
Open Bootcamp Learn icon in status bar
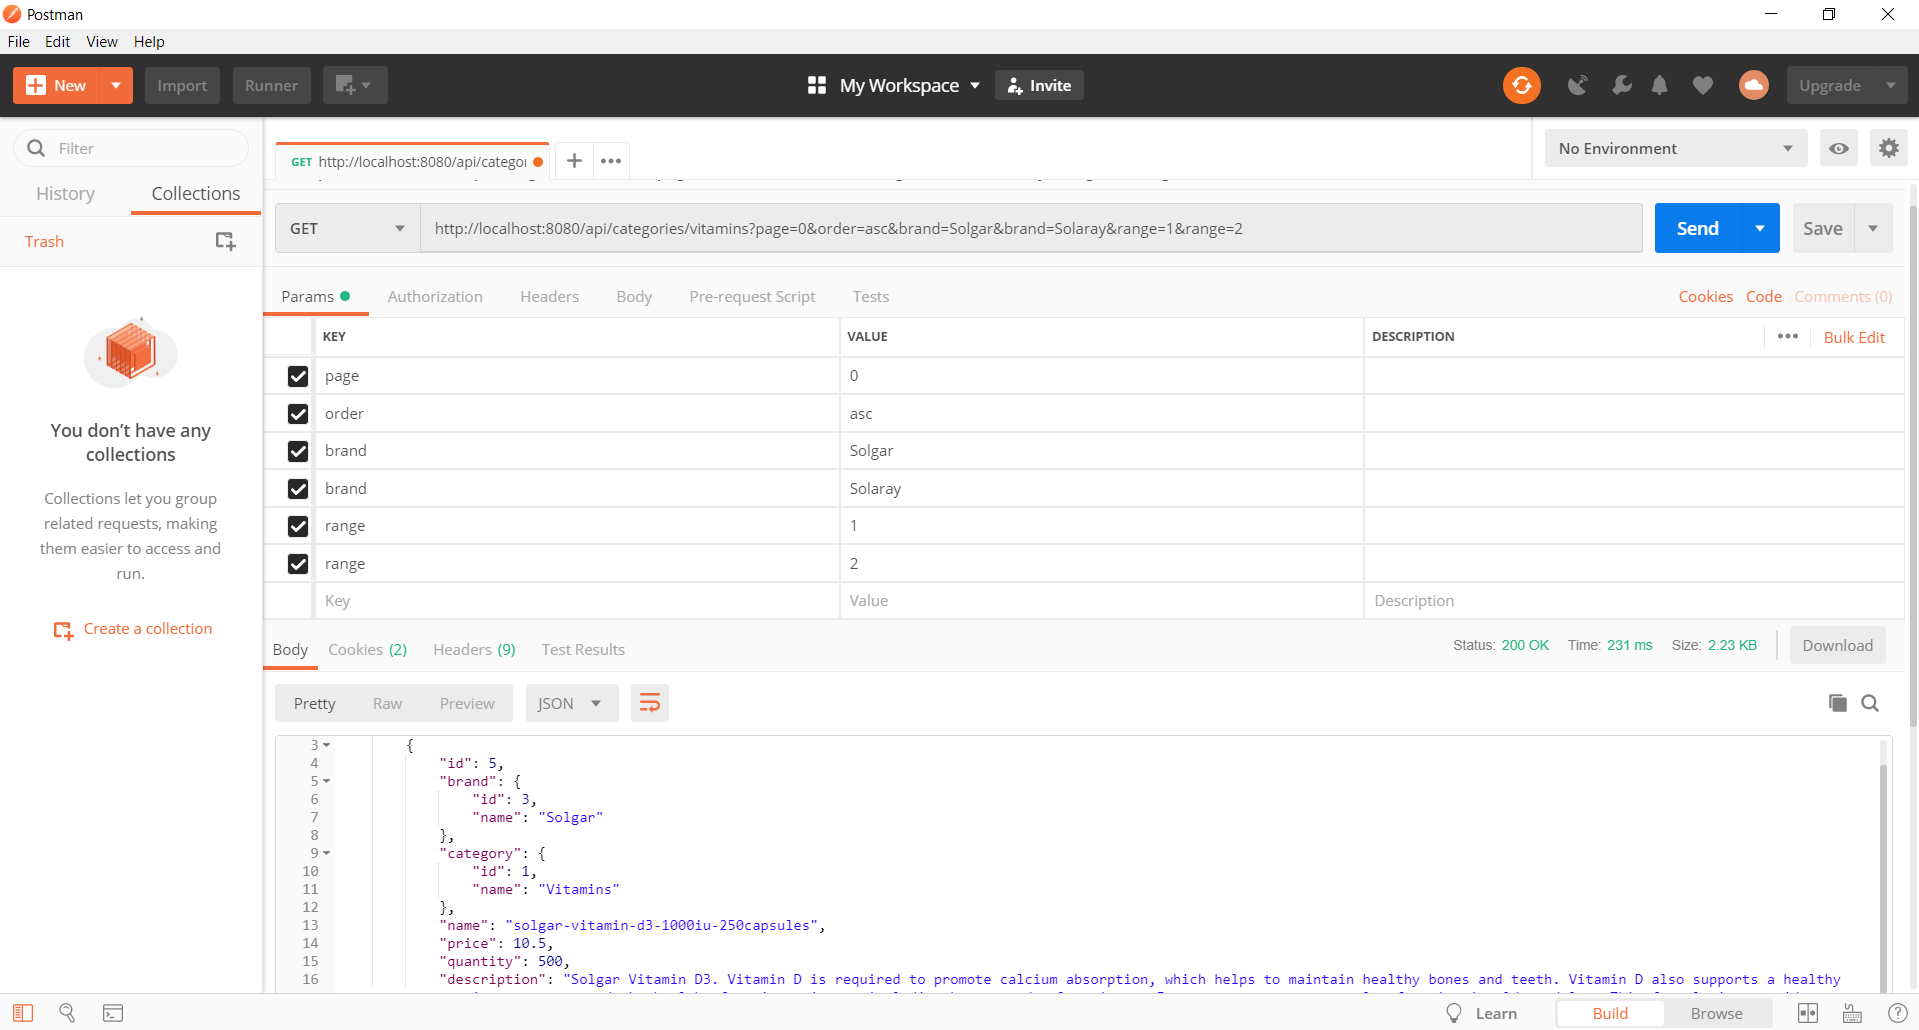point(1454,1013)
